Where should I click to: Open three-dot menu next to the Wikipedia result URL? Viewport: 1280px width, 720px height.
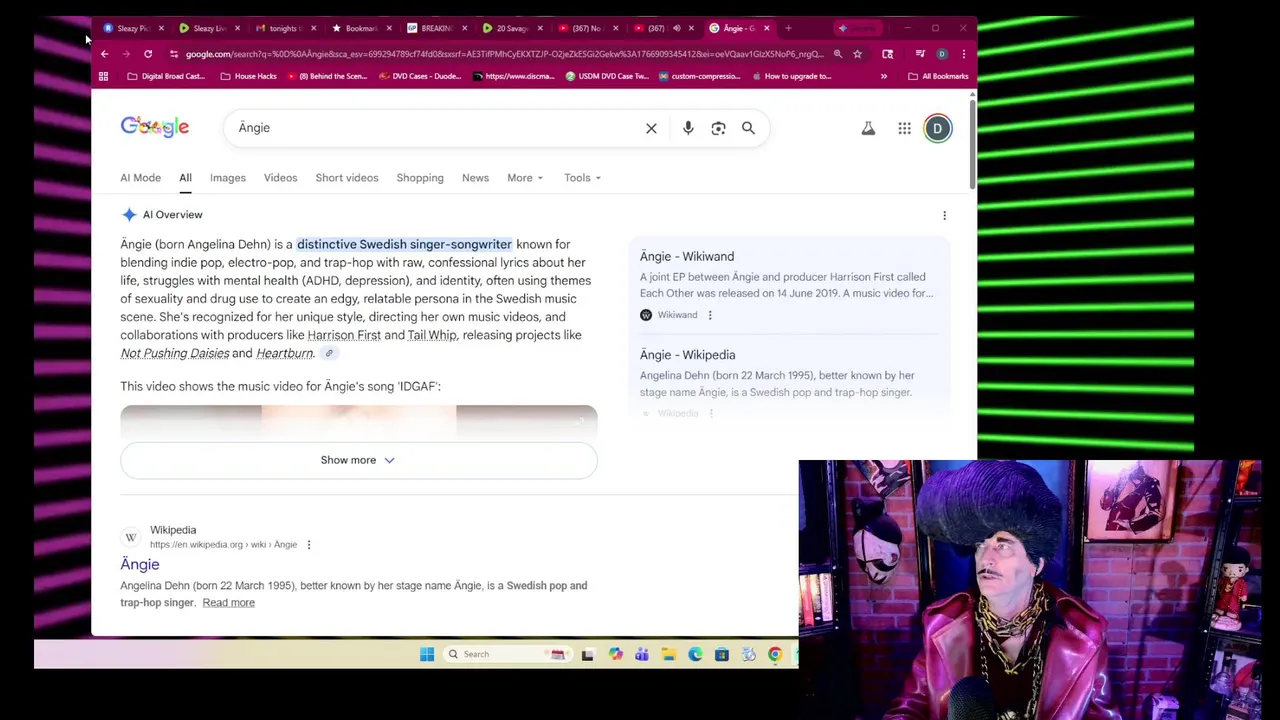309,545
